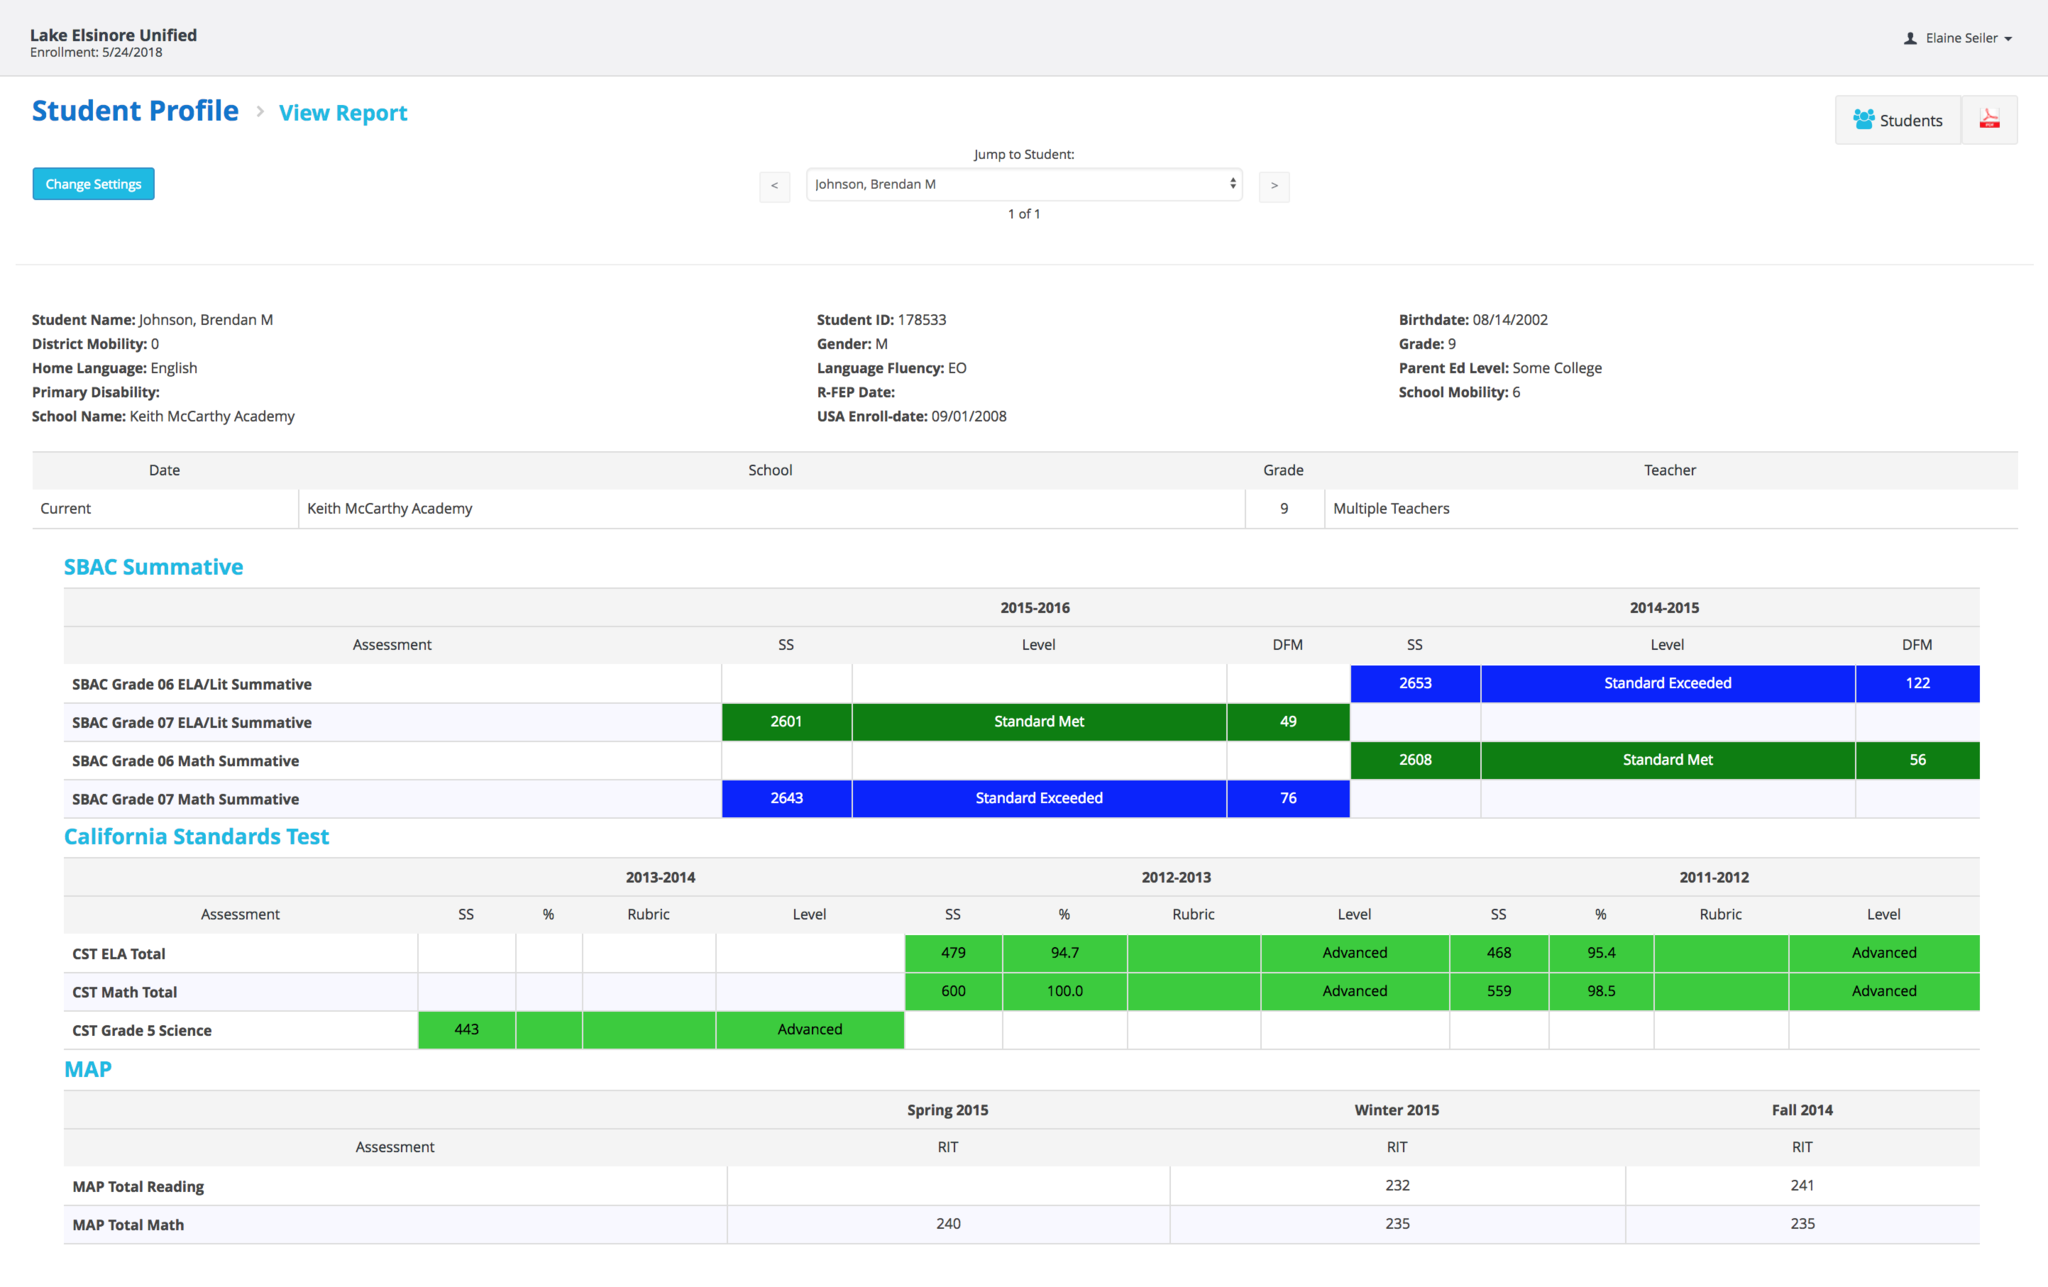The height and width of the screenshot is (1287, 2048).
Task: Click breadcrumb chevron after Student Profile
Action: click(x=260, y=112)
